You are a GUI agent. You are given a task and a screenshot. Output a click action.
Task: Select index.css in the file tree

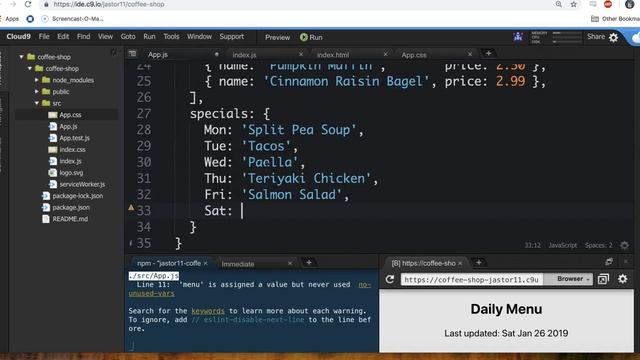(x=72, y=149)
